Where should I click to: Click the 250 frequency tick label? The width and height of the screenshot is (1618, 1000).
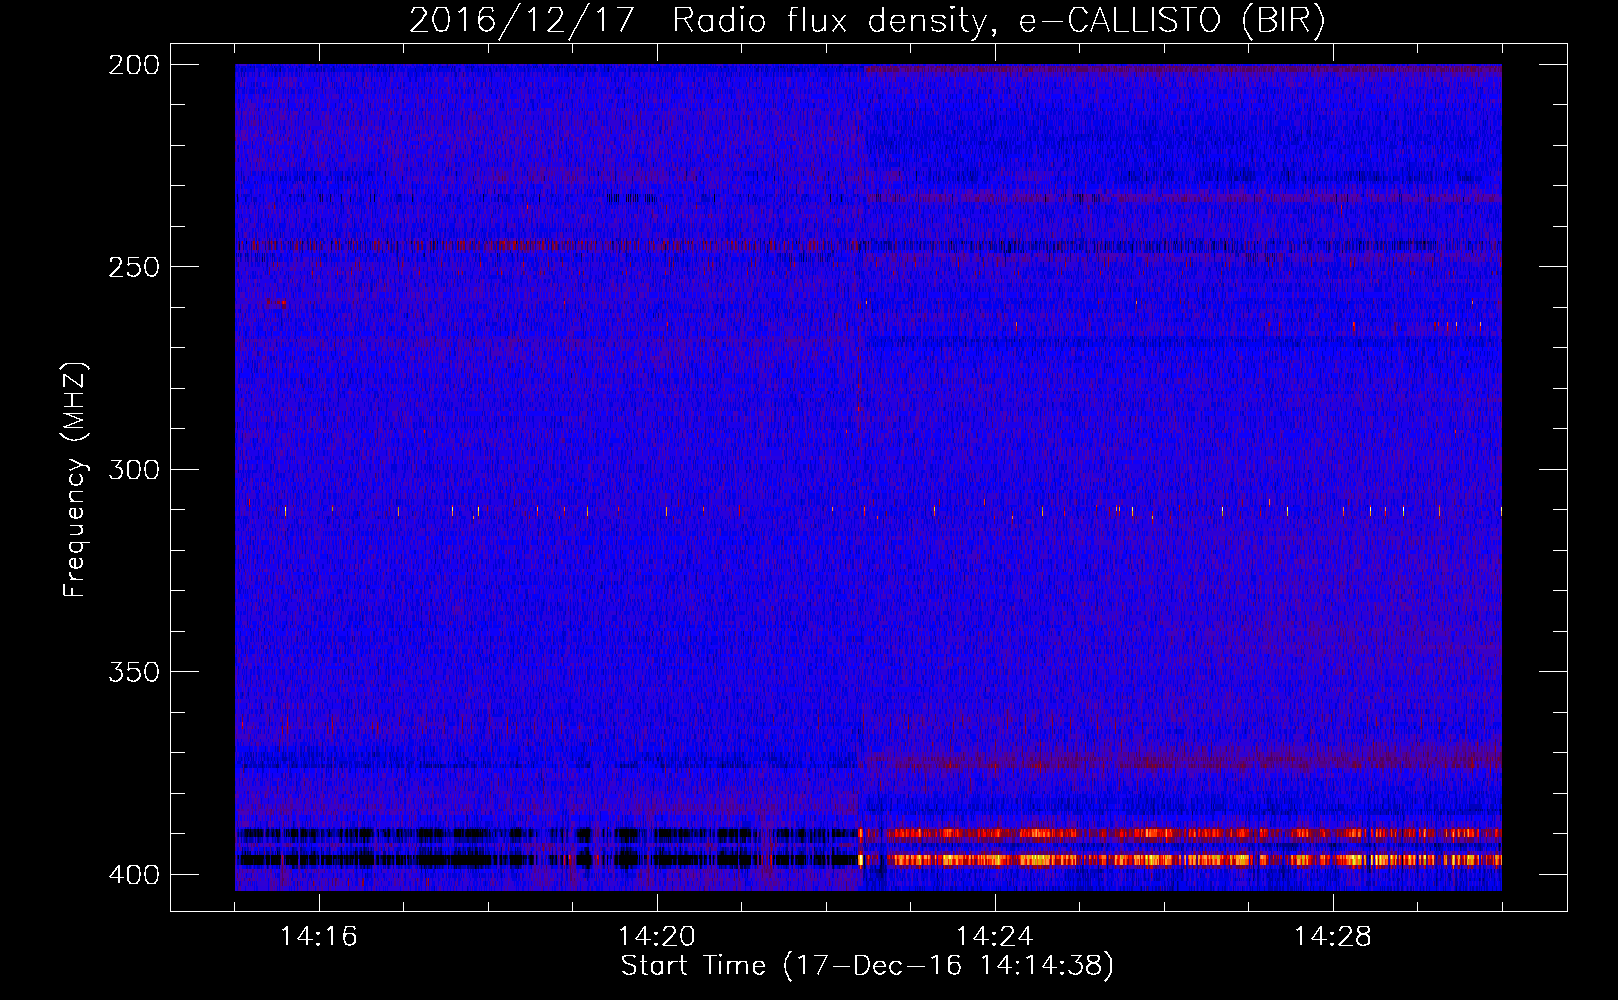(134, 267)
